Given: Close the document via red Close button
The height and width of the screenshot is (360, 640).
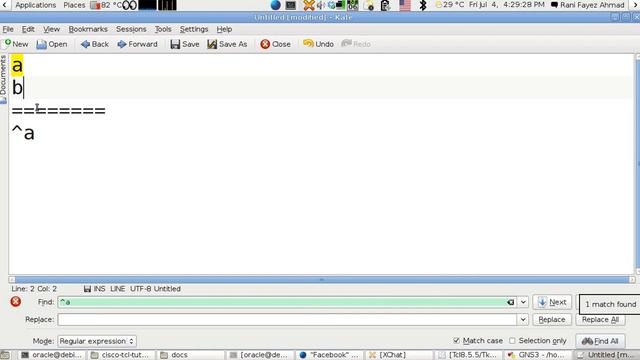Looking at the screenshot, I should click(x=276, y=44).
